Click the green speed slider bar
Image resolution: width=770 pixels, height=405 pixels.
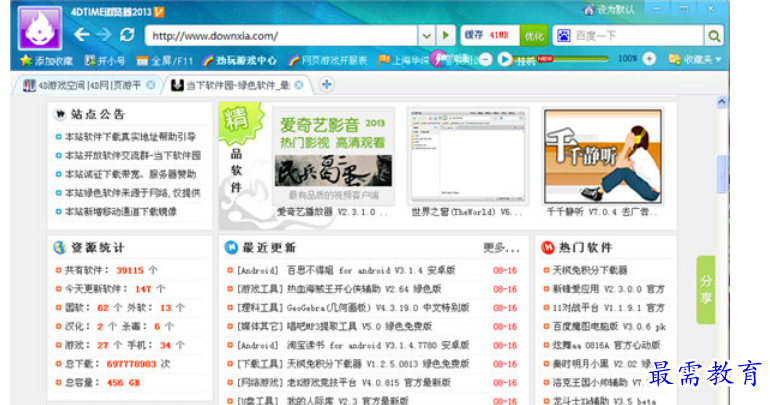581,59
